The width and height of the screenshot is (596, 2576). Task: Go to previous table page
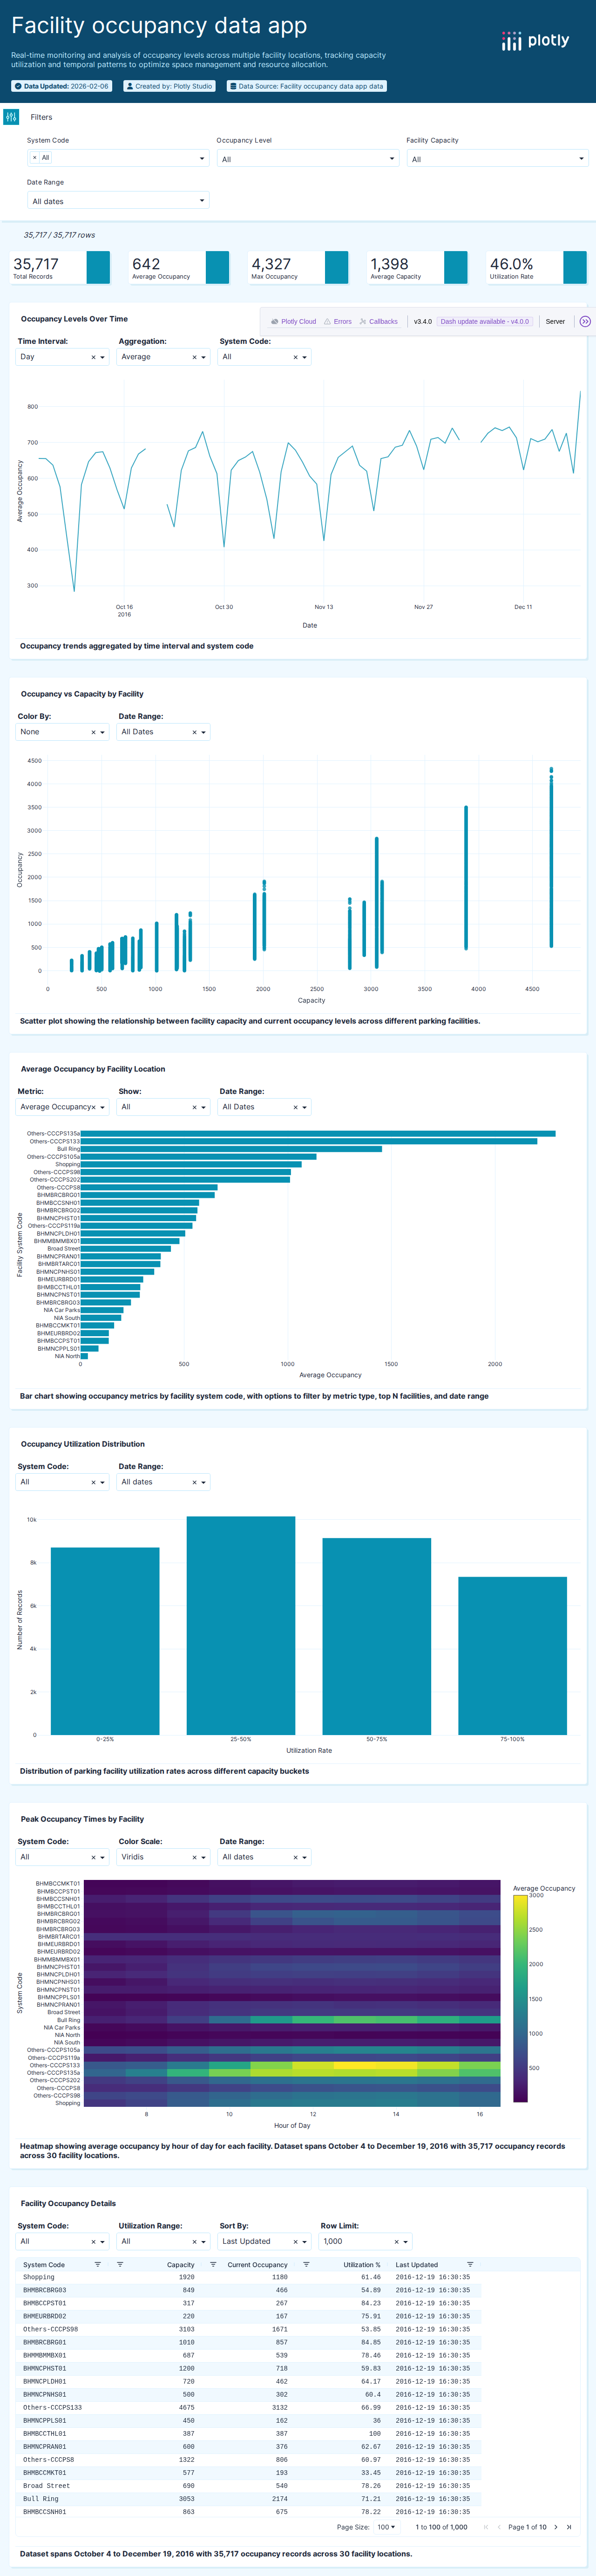click(499, 2527)
